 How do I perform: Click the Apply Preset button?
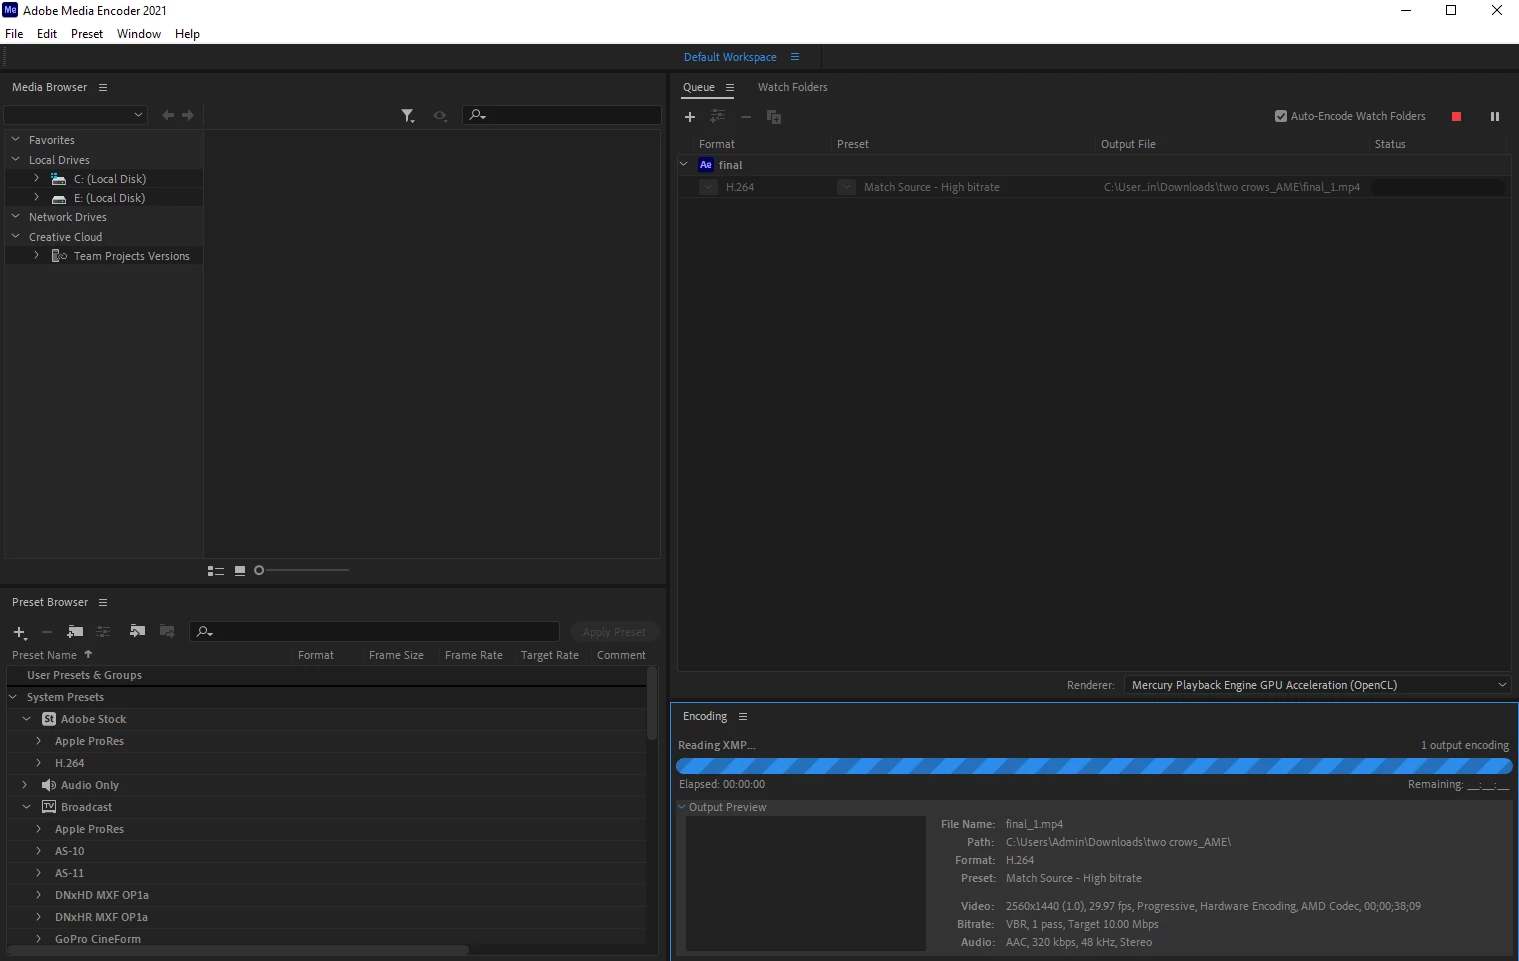point(614,632)
